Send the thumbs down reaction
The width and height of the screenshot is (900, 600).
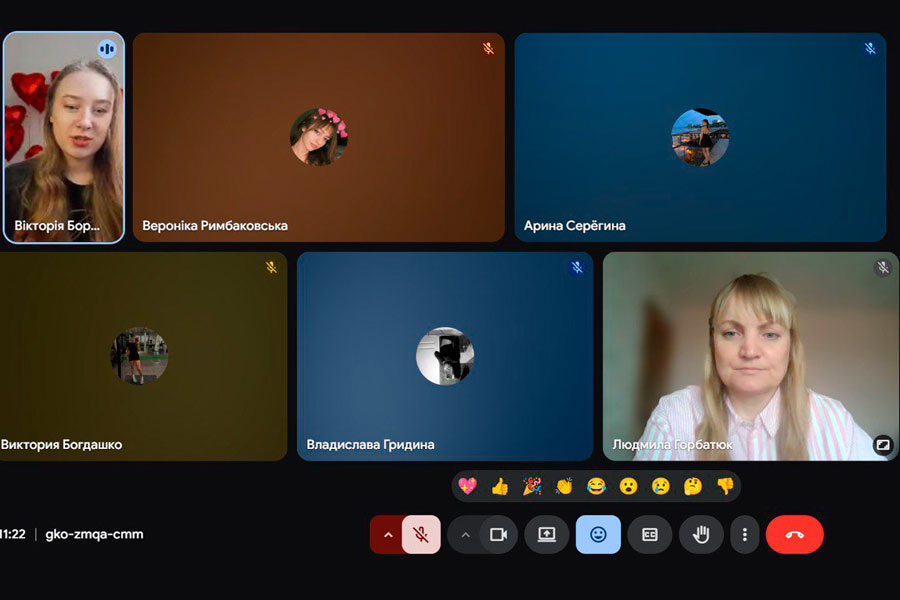click(x=726, y=486)
